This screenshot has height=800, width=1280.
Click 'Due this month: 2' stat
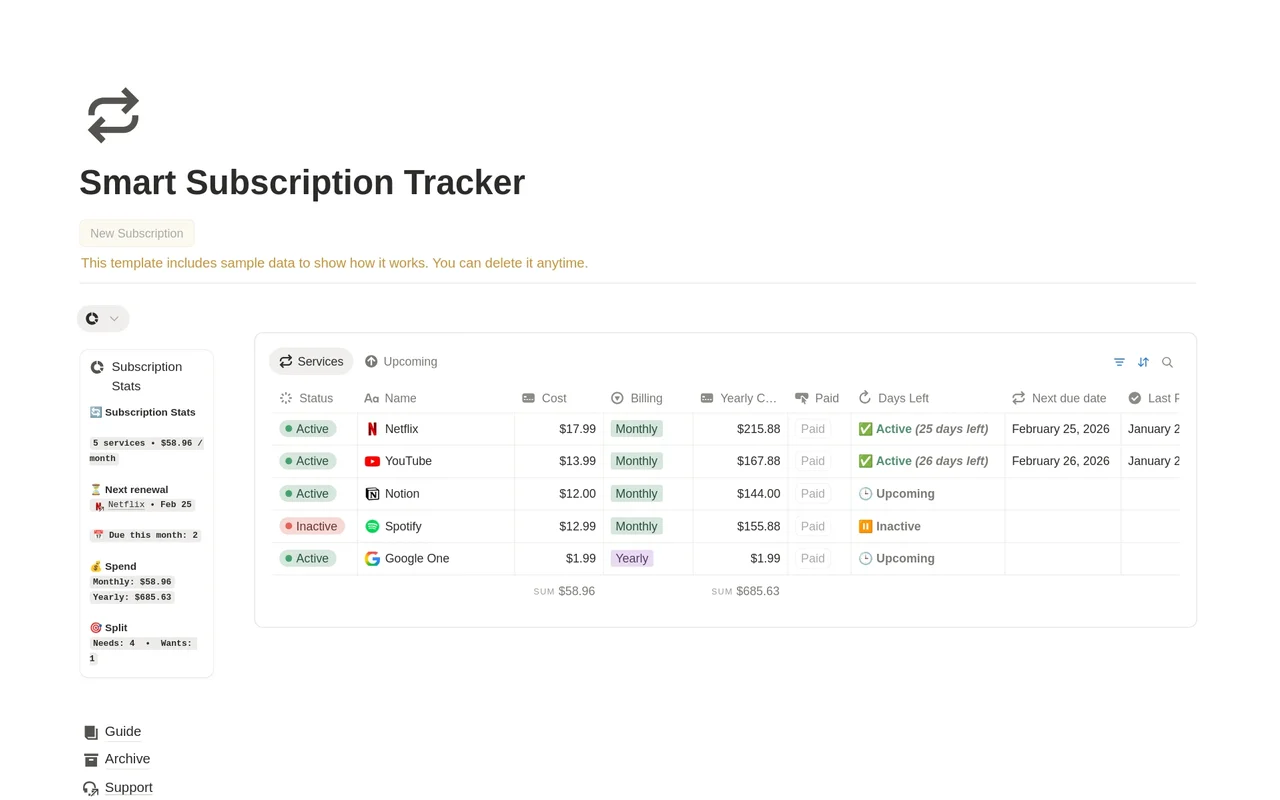145,535
